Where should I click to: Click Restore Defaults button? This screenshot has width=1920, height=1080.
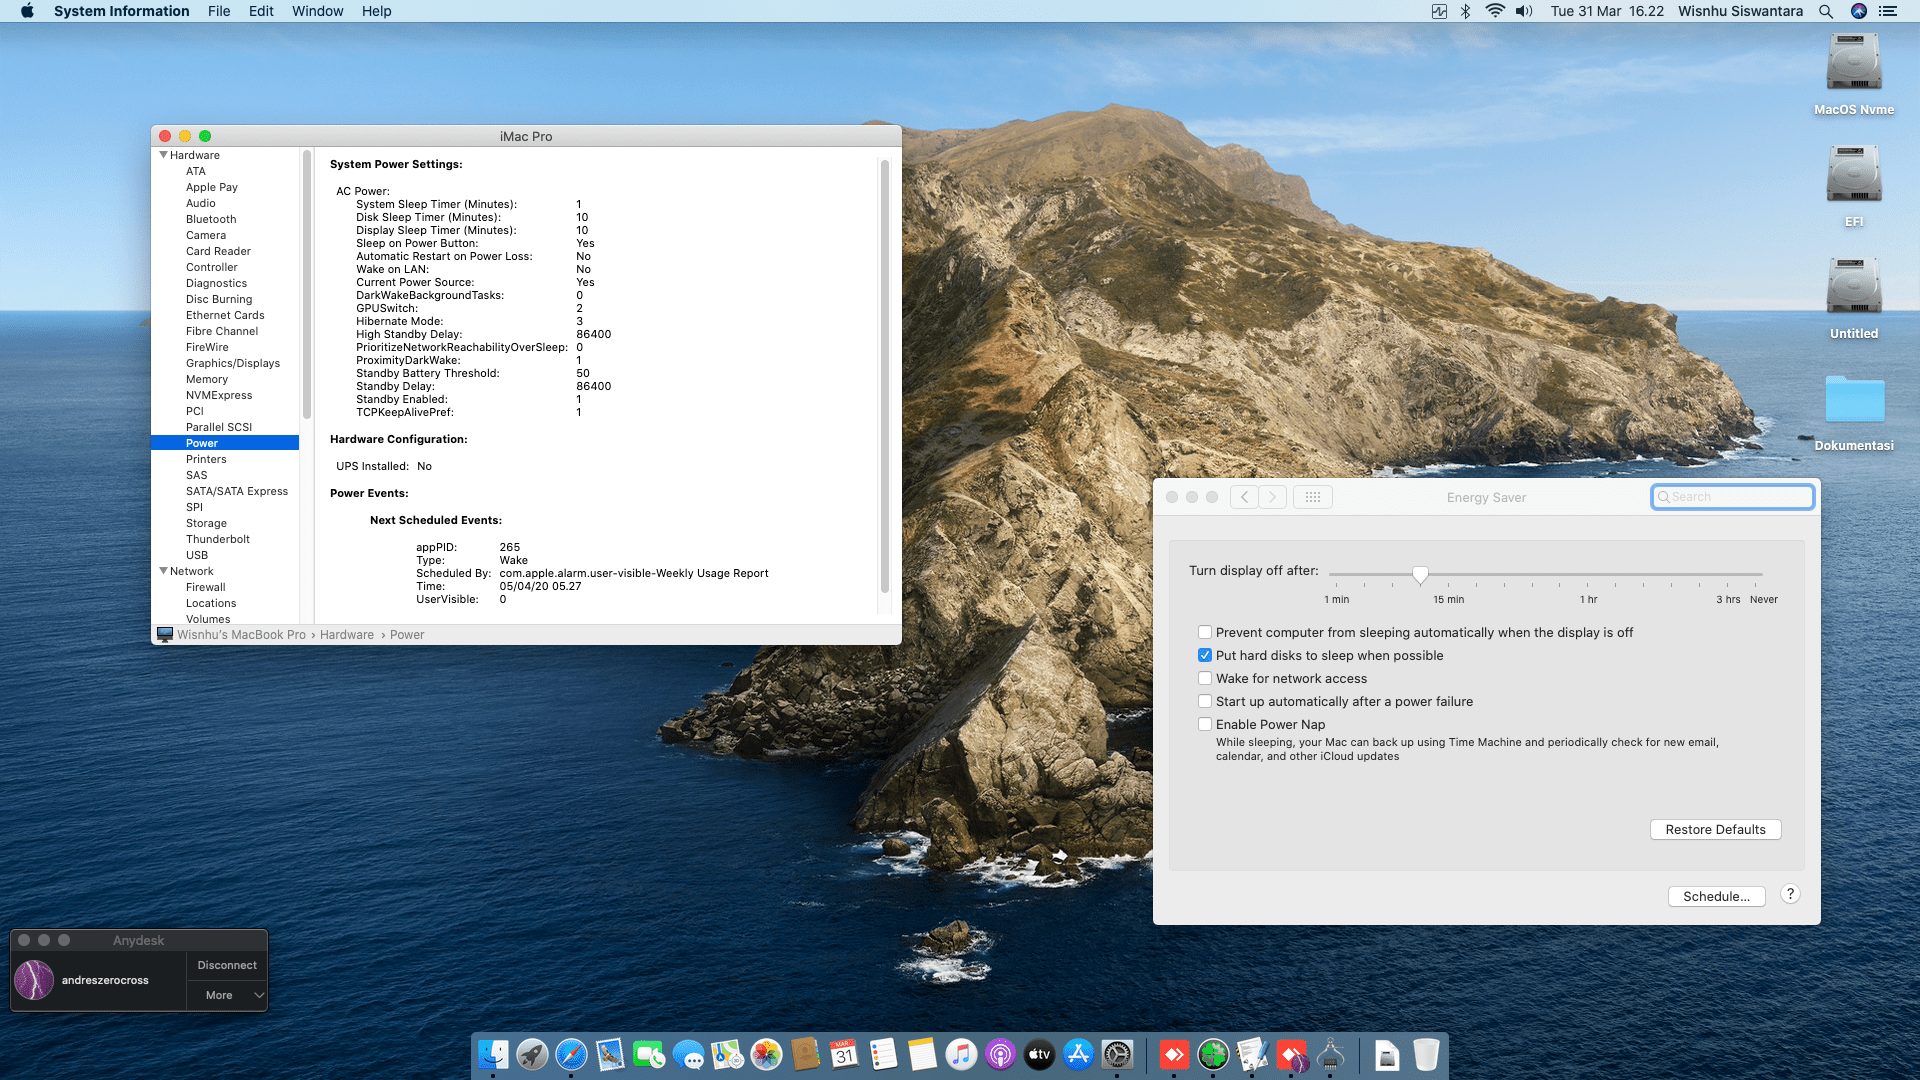pyautogui.click(x=1715, y=829)
